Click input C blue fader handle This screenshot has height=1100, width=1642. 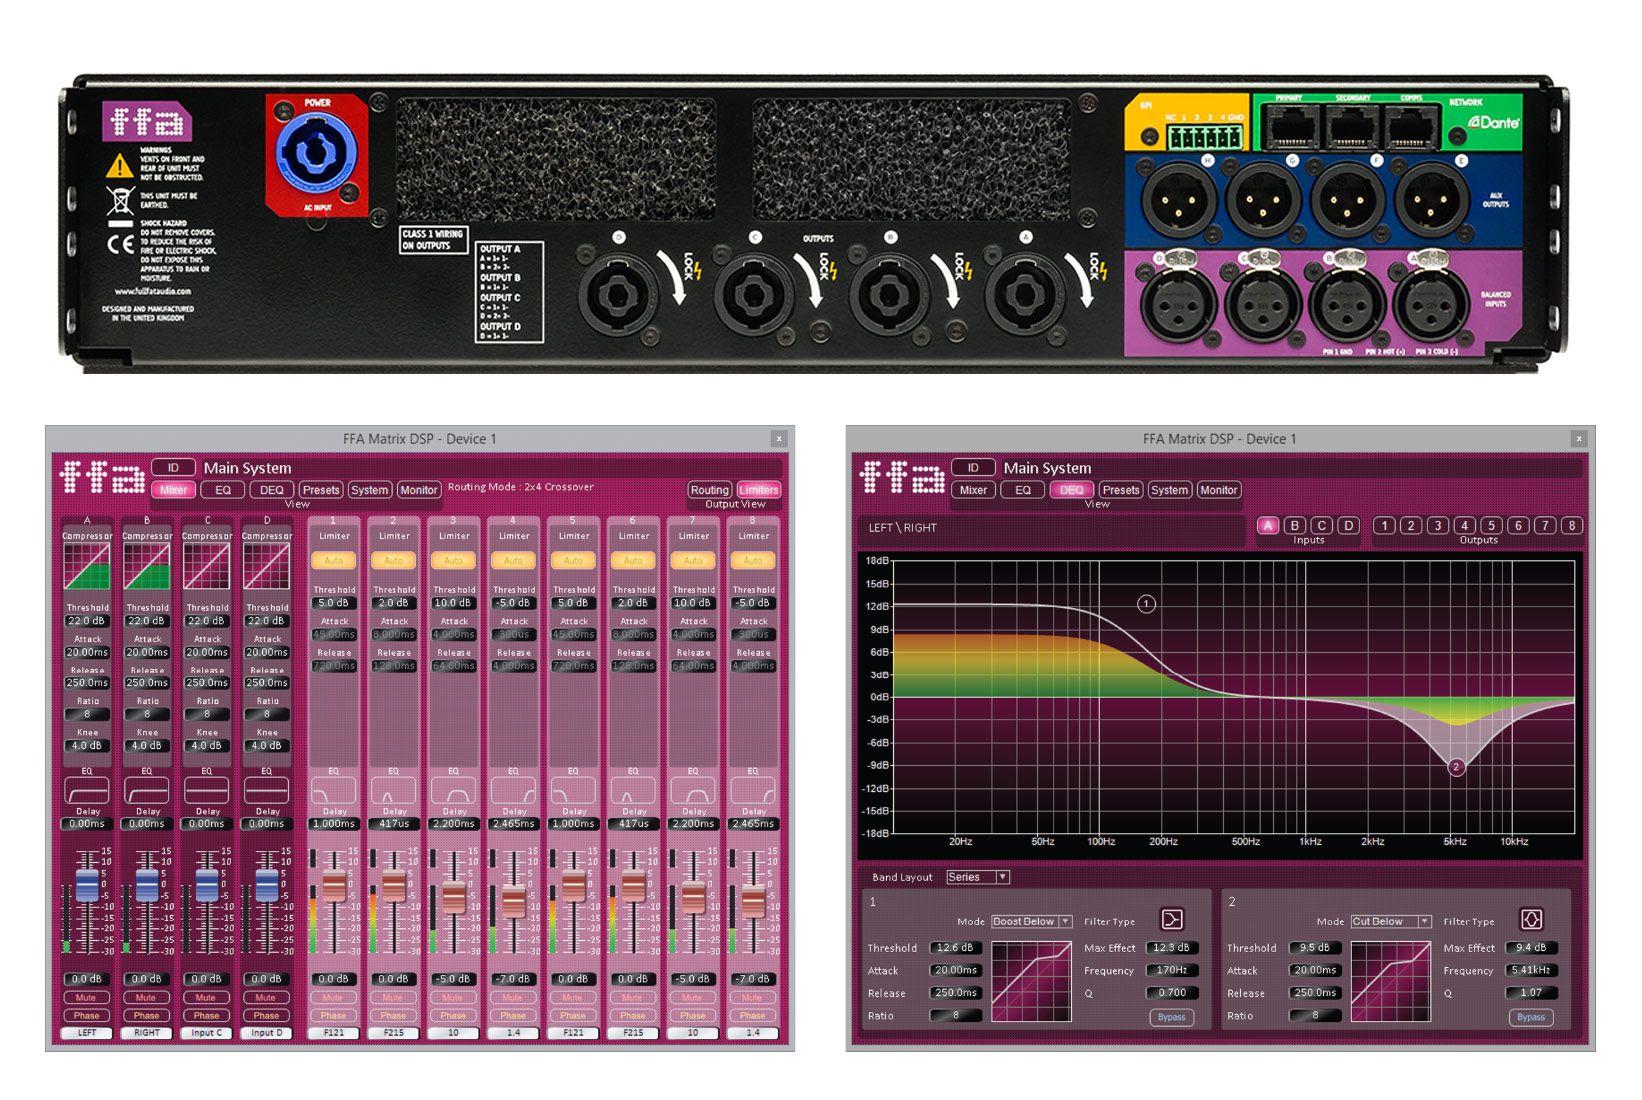click(207, 884)
